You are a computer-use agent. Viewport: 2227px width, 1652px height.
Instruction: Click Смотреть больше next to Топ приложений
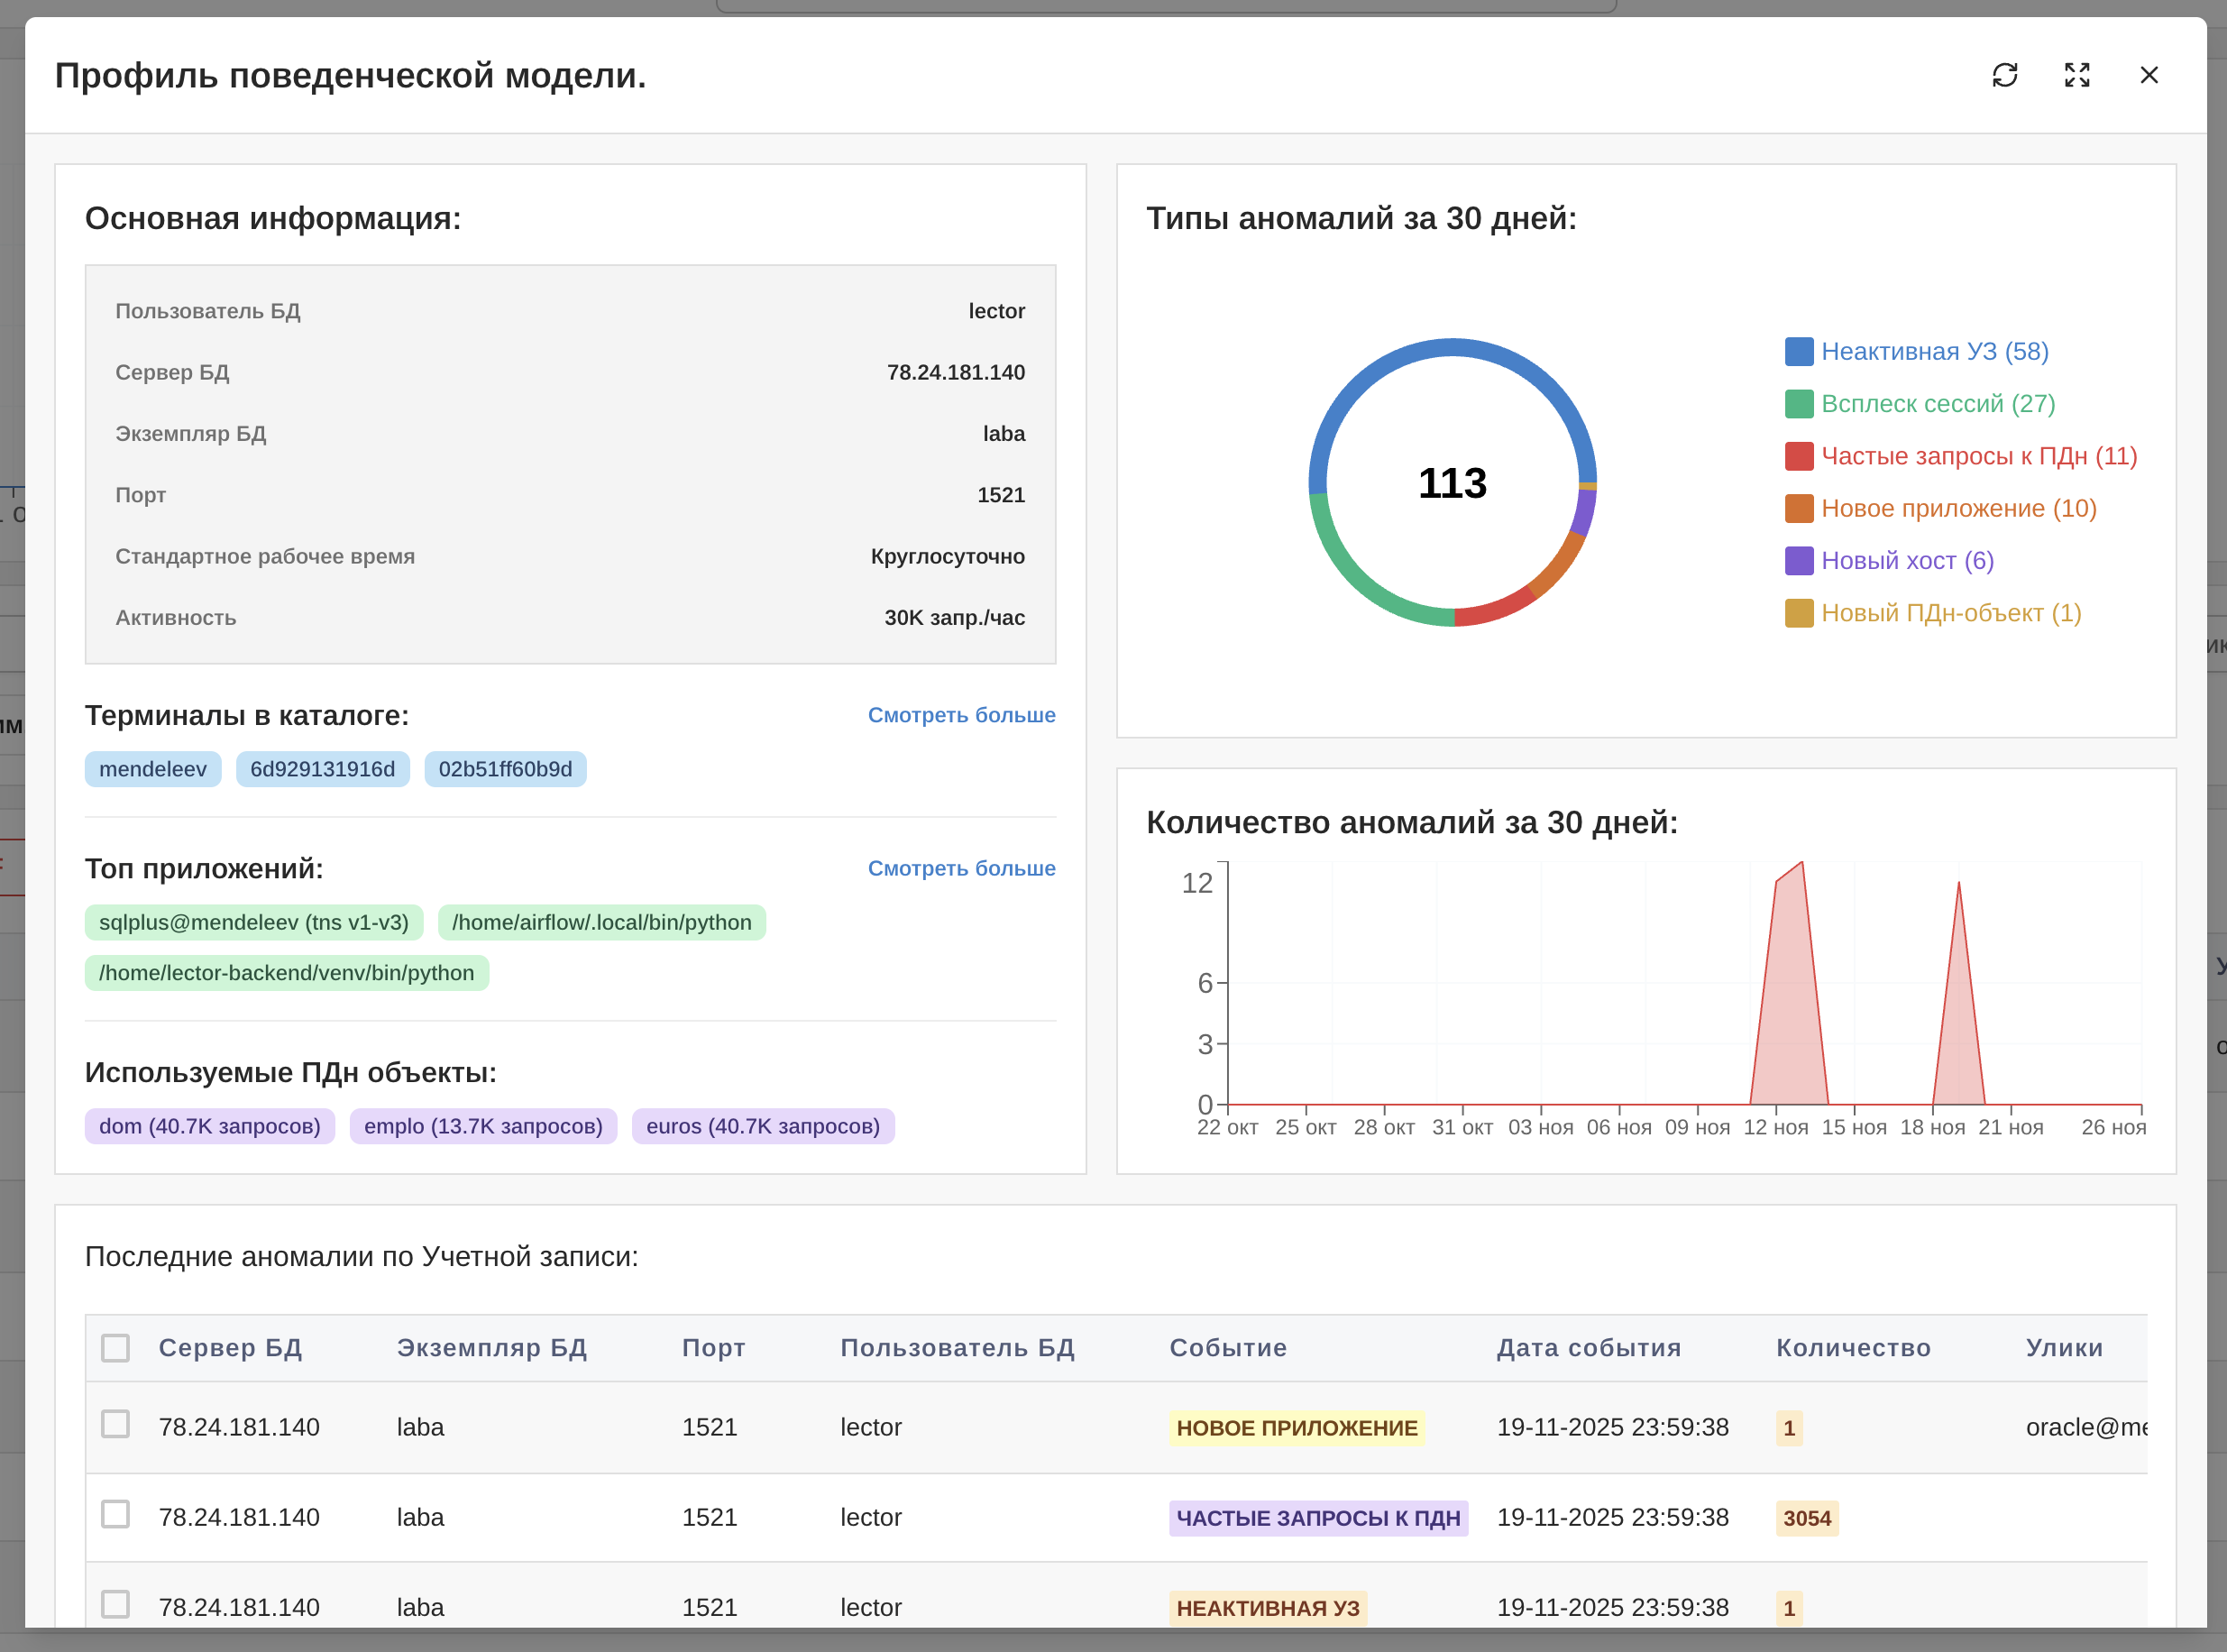coord(961,868)
